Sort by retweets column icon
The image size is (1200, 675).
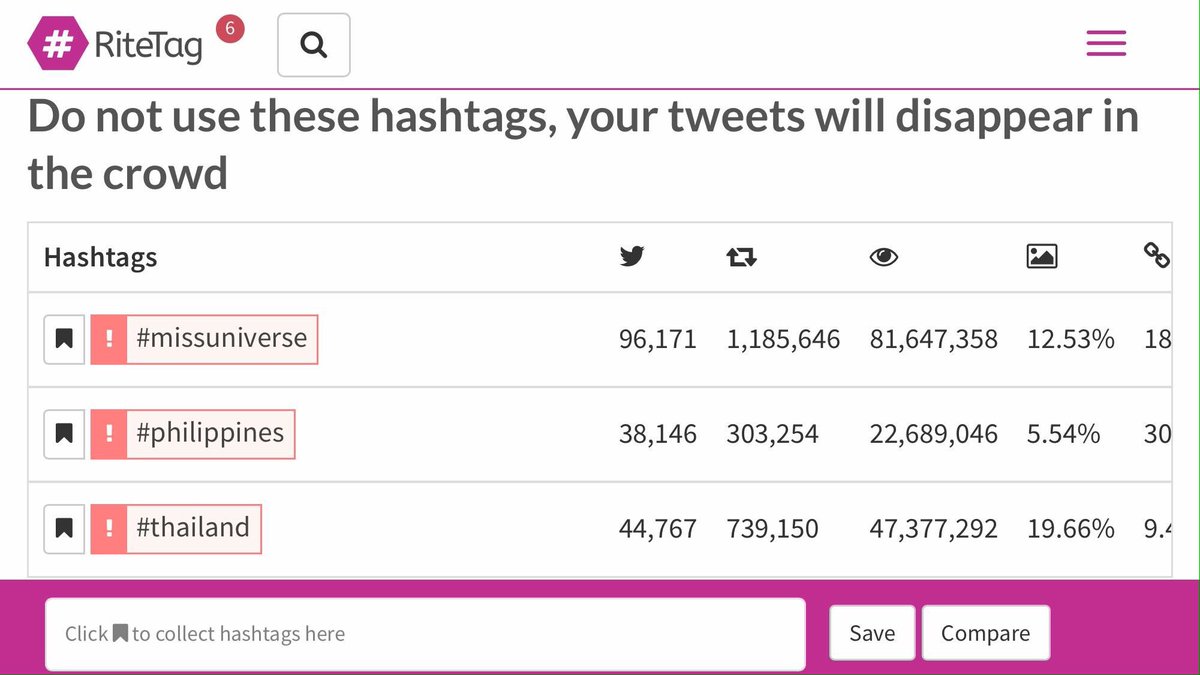point(741,258)
